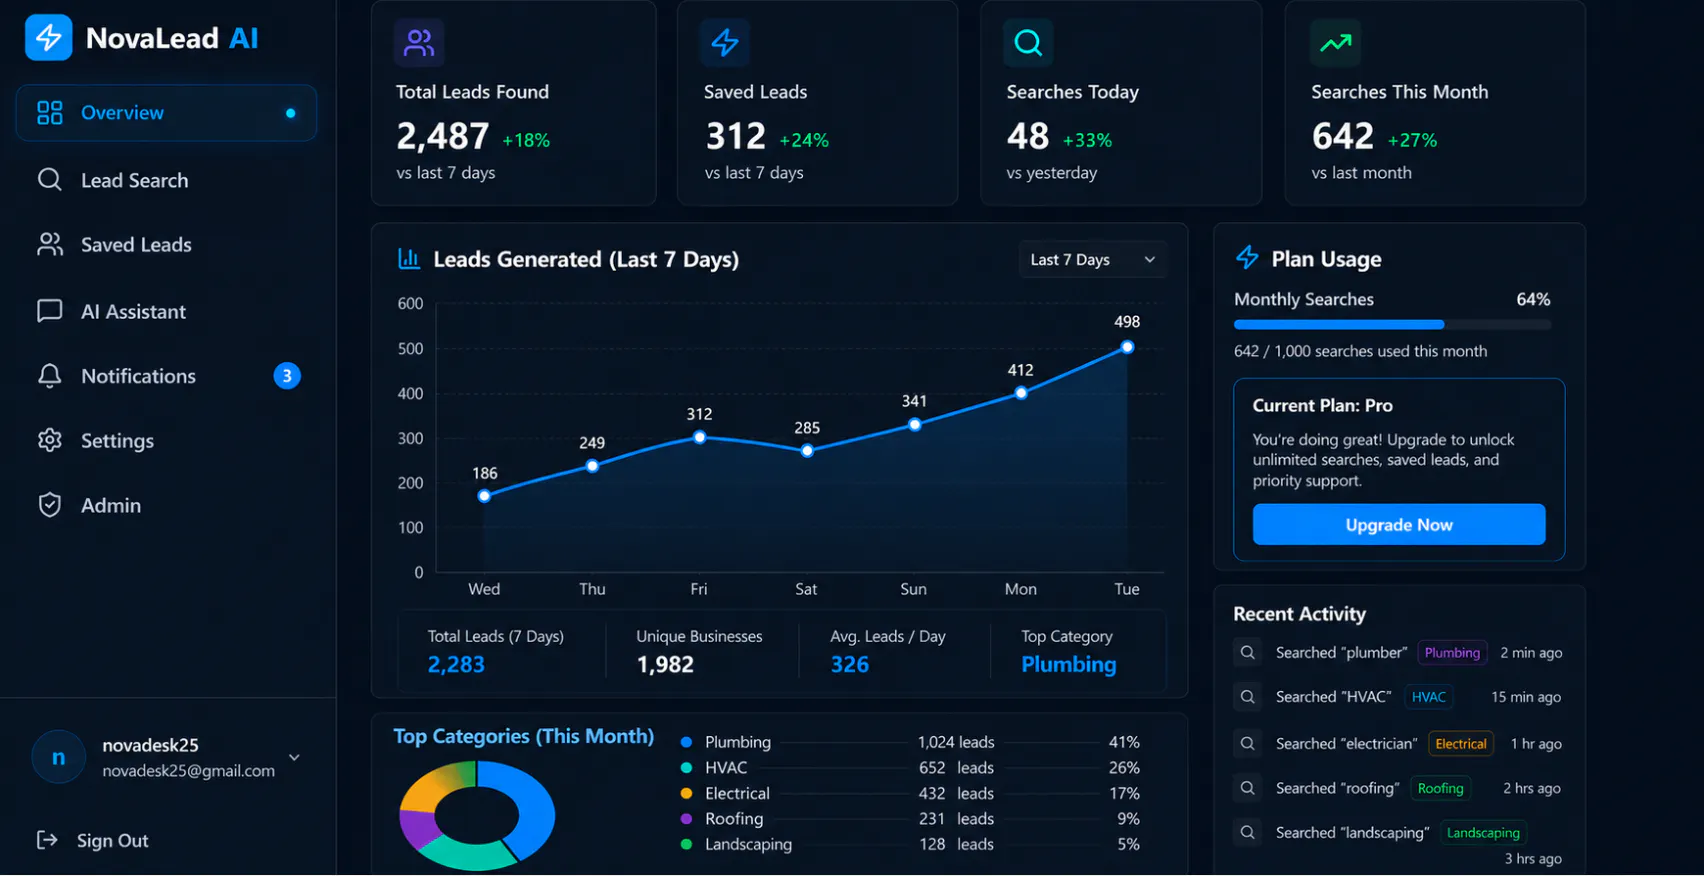1704x876 pixels.
Task: Click the Admin shield icon
Action: 50,505
